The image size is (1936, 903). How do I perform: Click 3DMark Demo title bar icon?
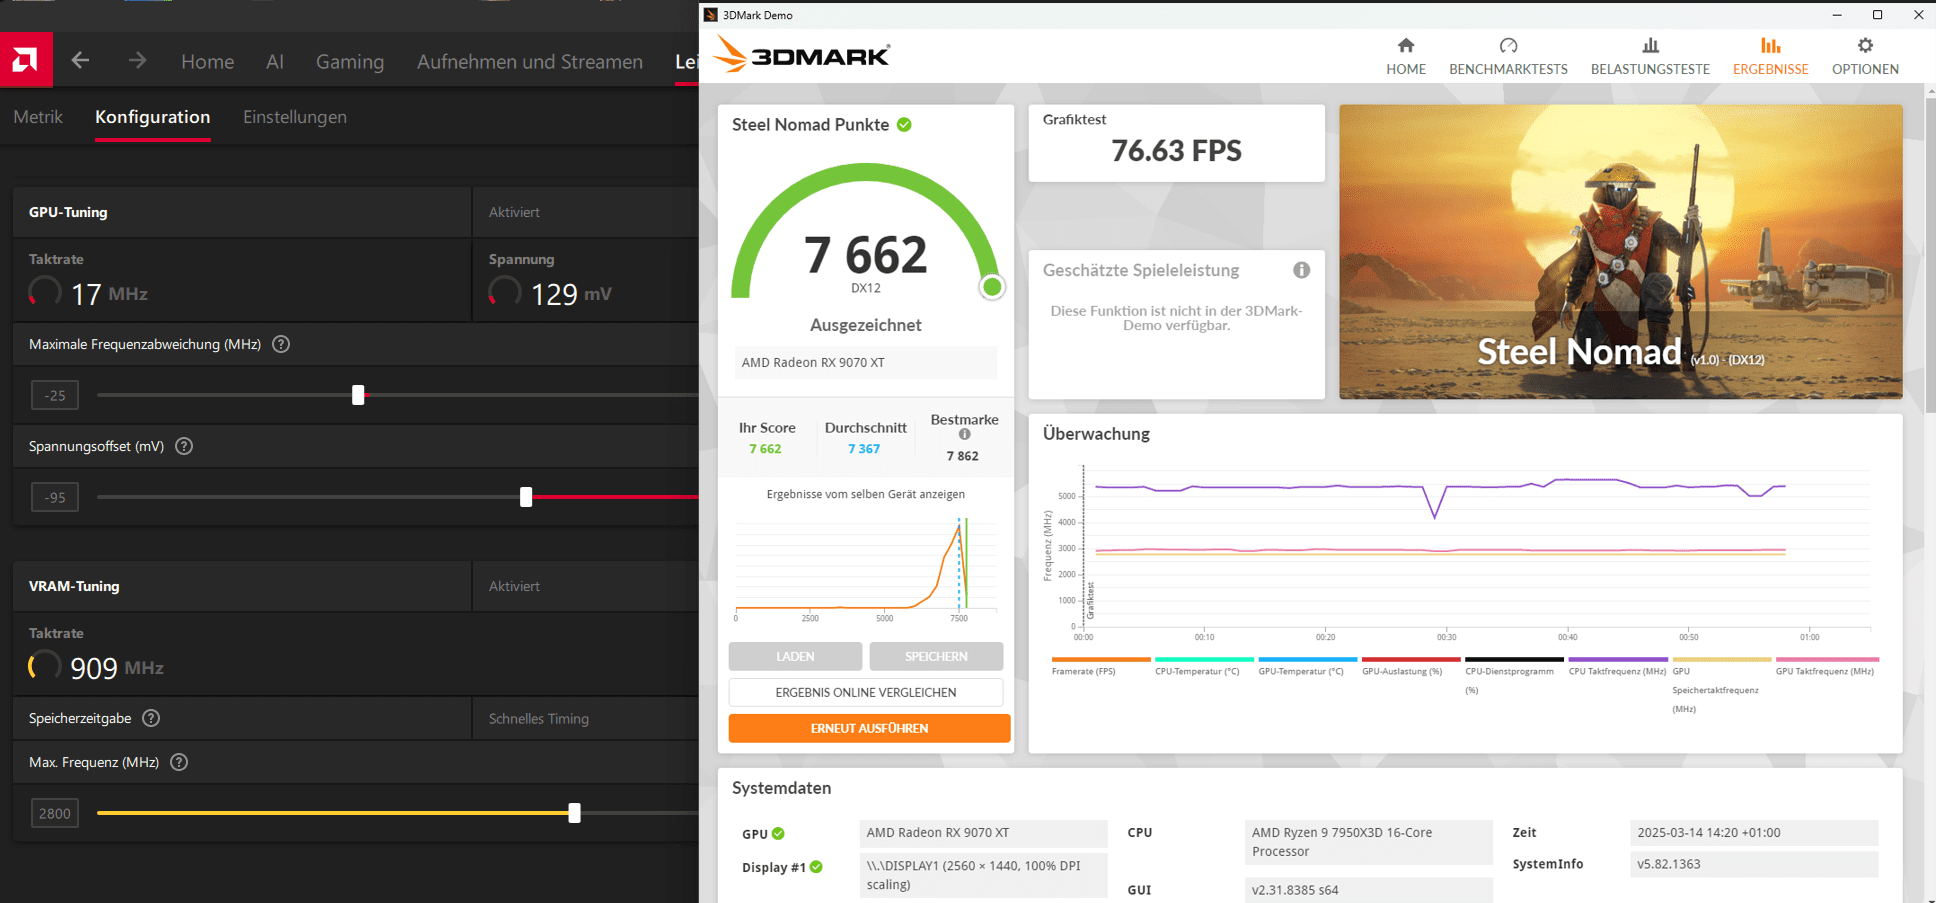pyautogui.click(x=711, y=15)
